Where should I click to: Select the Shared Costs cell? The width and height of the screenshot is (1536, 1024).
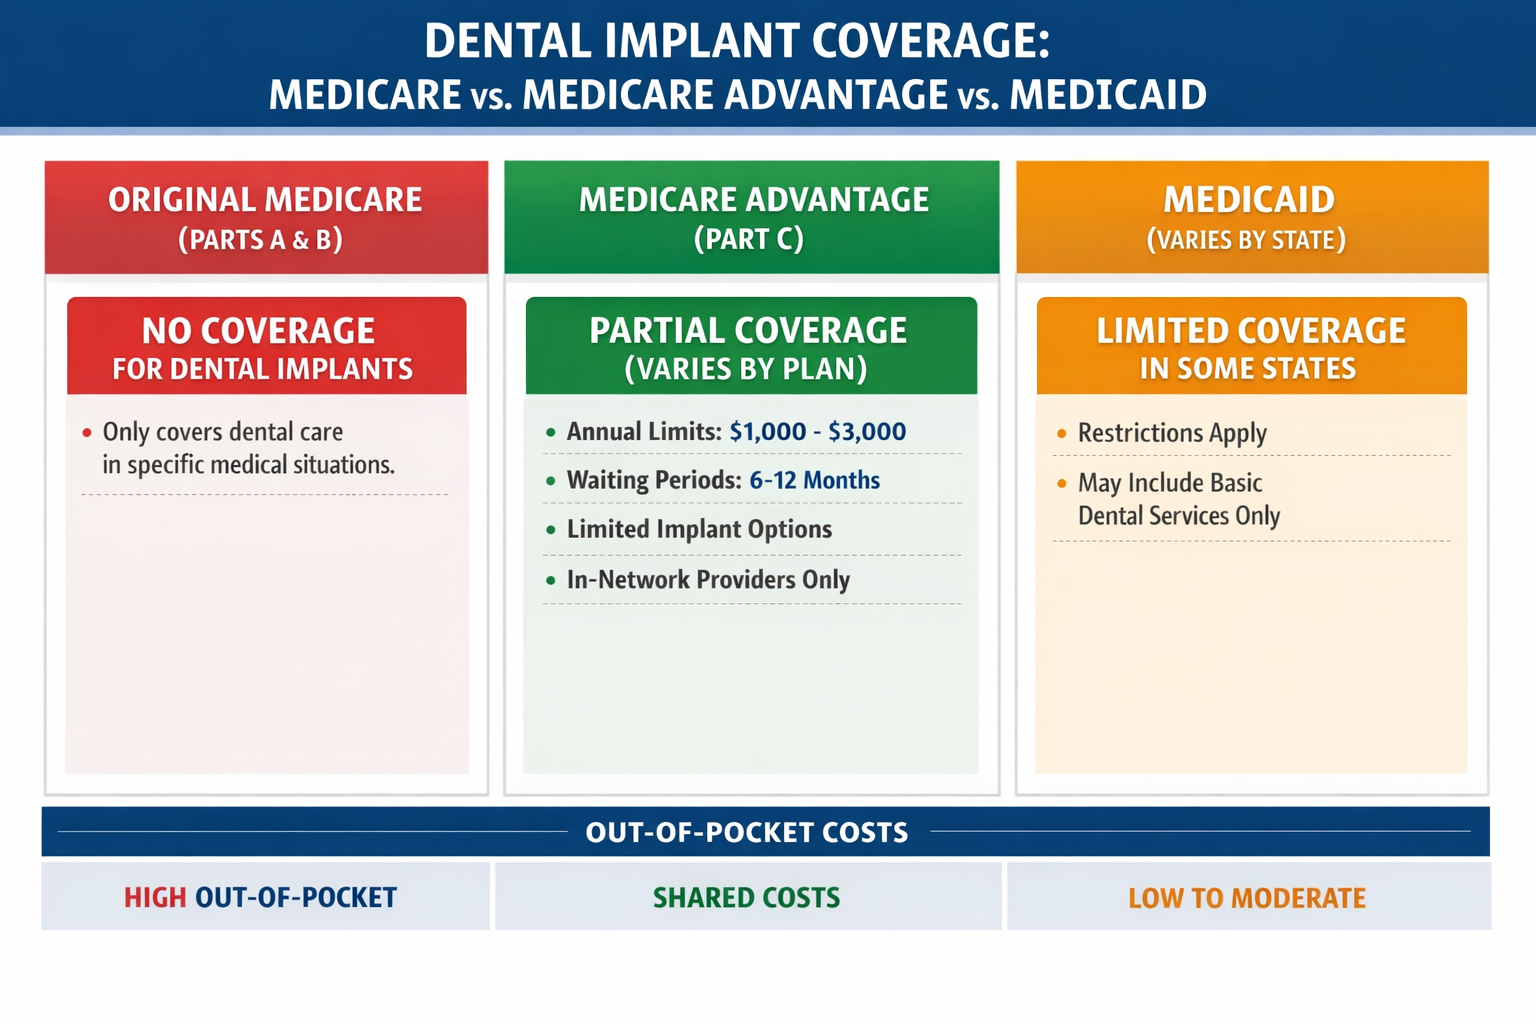coord(746,898)
